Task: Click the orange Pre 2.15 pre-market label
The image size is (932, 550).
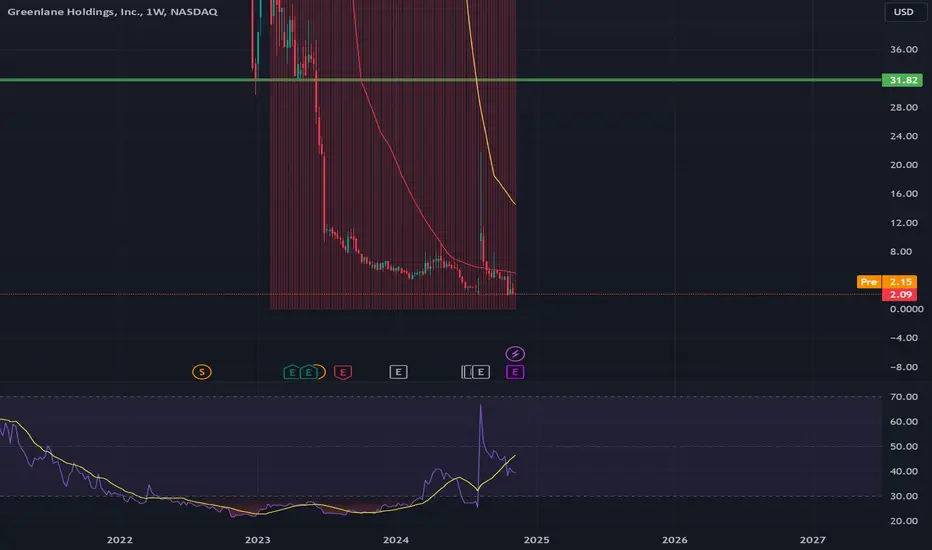Action: tap(889, 282)
